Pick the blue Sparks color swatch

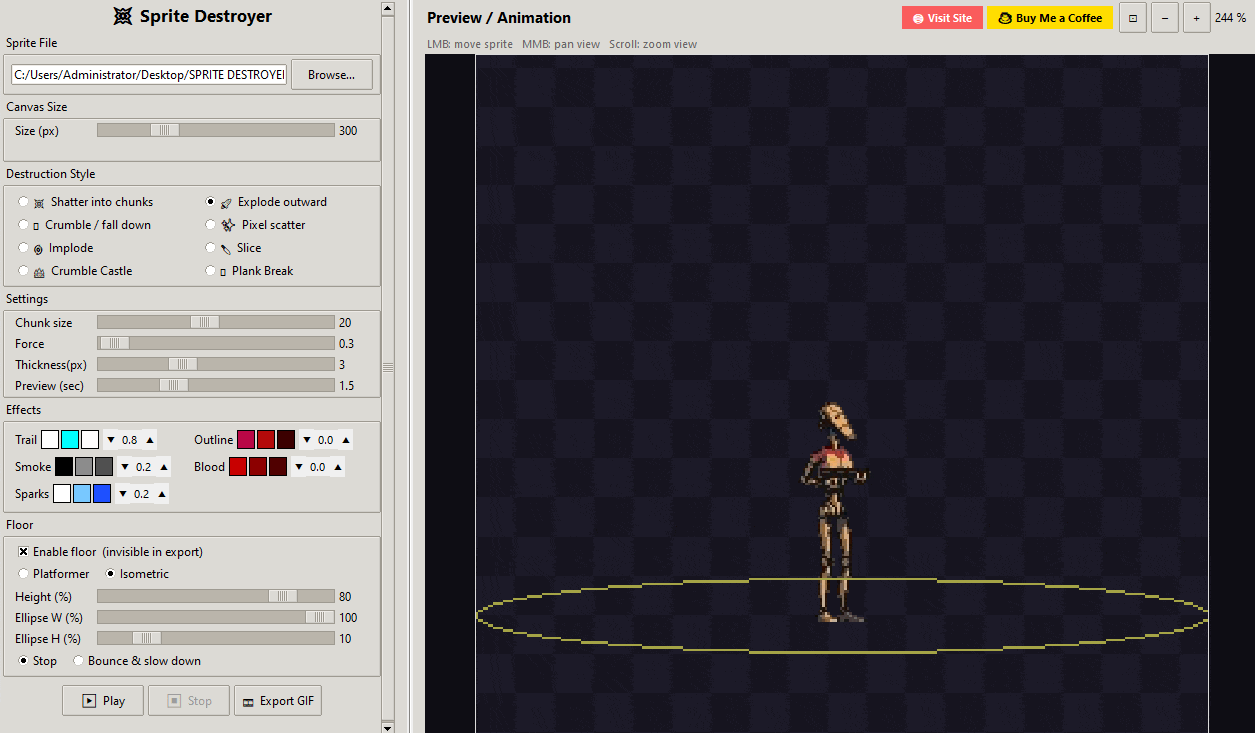(x=102, y=494)
